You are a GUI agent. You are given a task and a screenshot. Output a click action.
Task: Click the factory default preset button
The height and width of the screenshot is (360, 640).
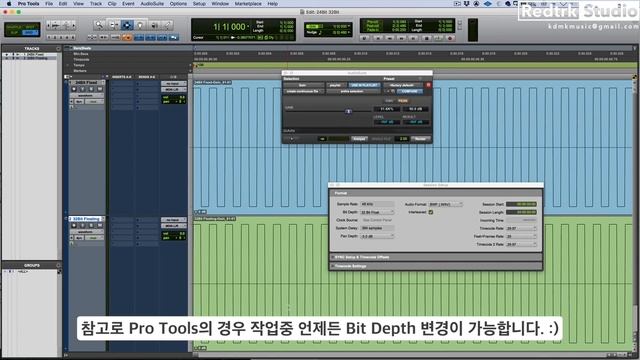tap(402, 85)
